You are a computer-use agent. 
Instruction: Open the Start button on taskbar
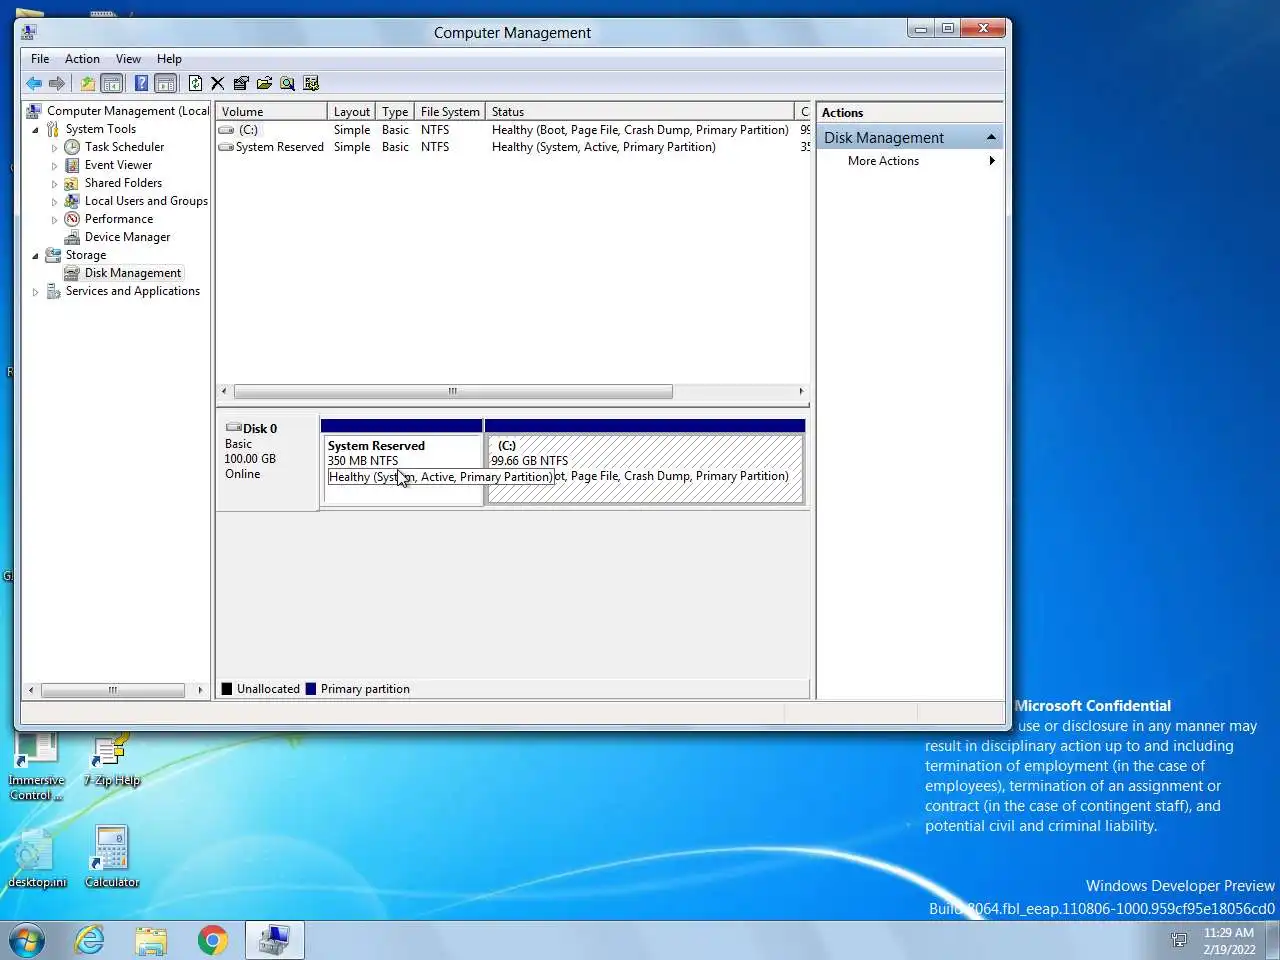pos(26,940)
